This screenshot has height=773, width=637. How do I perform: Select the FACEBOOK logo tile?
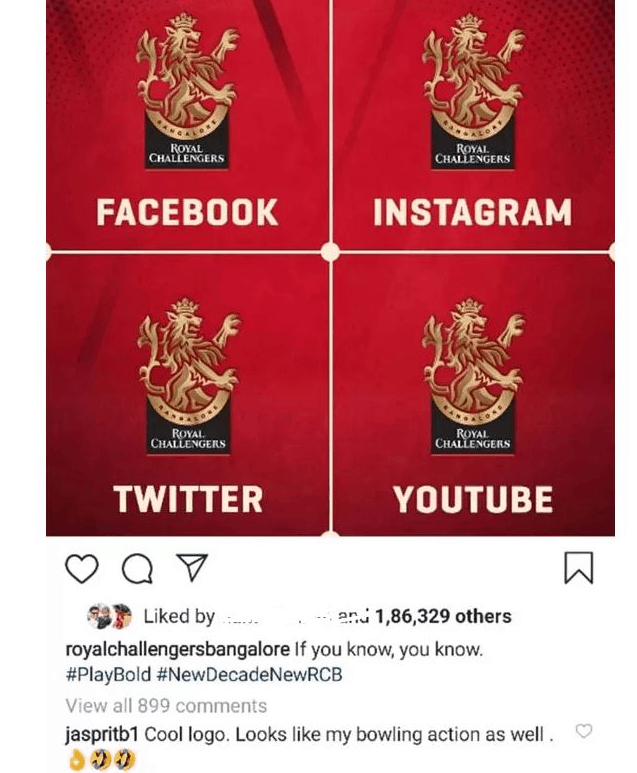point(187,124)
